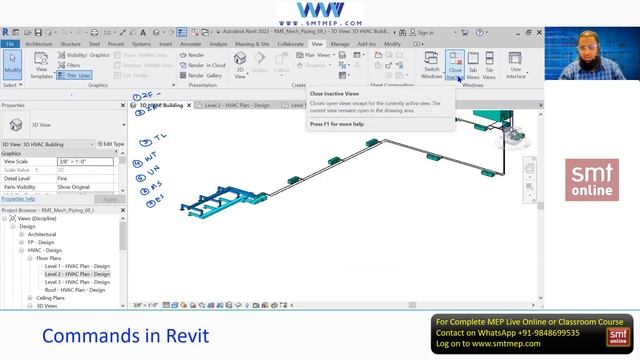Toggle the Thin Lines option

coord(74,76)
